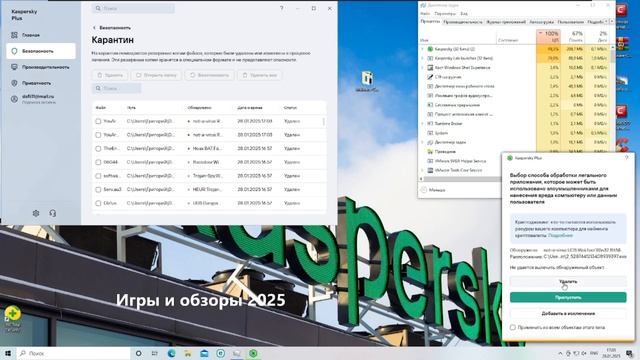The width and height of the screenshot is (640, 360).
Task: Open Kaspersky support headset icon
Action: (x=53, y=213)
